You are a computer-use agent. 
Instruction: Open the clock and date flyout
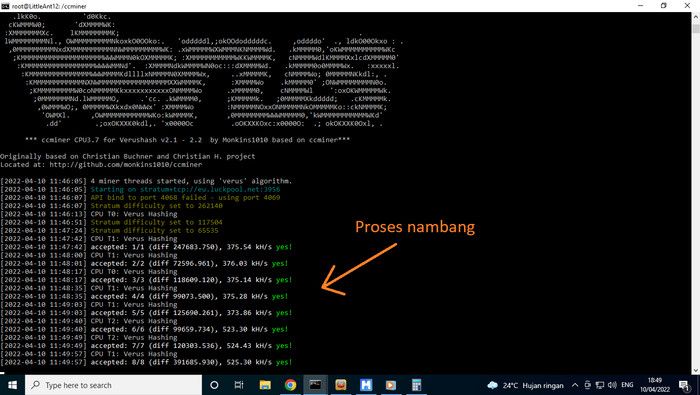pyautogui.click(x=655, y=385)
